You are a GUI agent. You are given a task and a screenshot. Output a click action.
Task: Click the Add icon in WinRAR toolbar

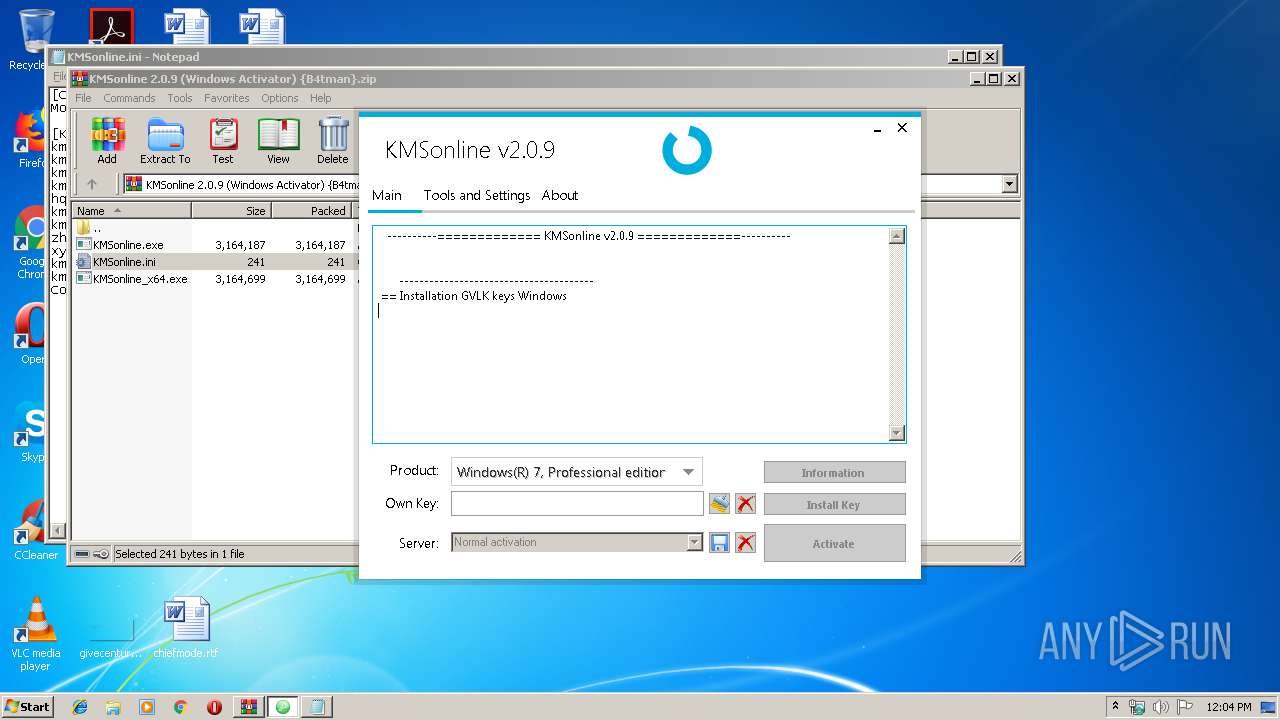coord(107,140)
